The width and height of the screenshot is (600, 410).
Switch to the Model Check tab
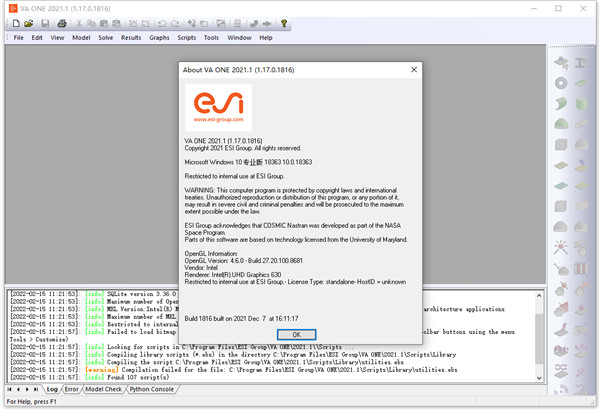tap(104, 389)
